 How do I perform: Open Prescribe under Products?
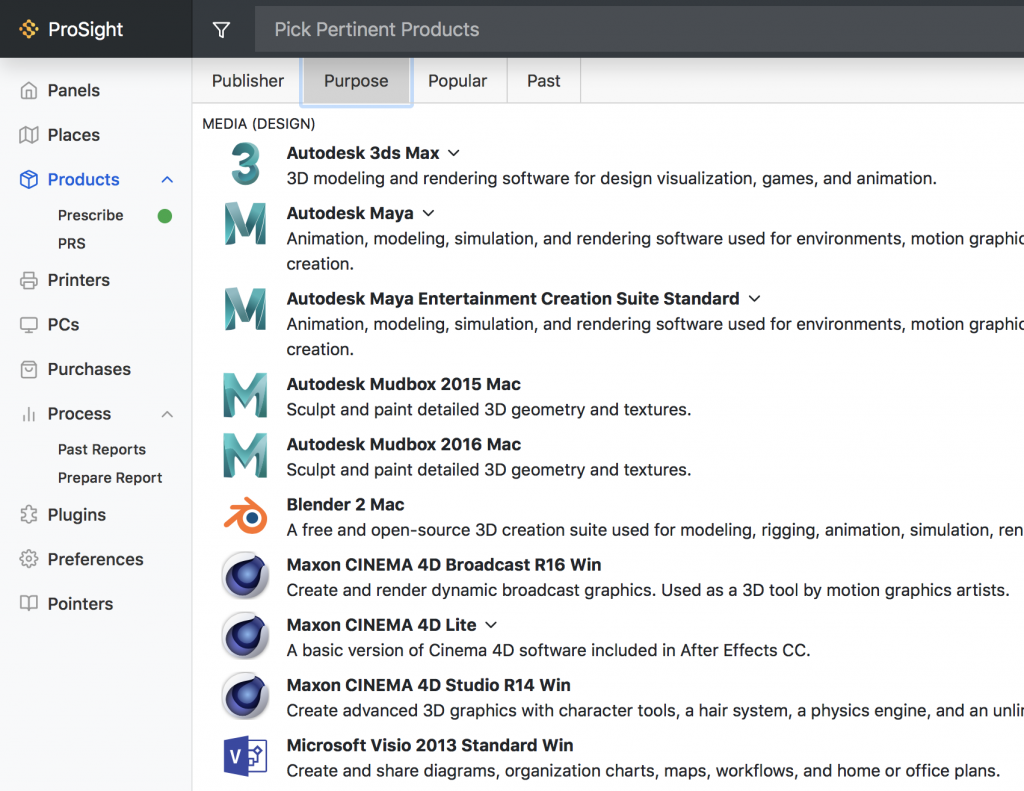pyautogui.click(x=91, y=216)
